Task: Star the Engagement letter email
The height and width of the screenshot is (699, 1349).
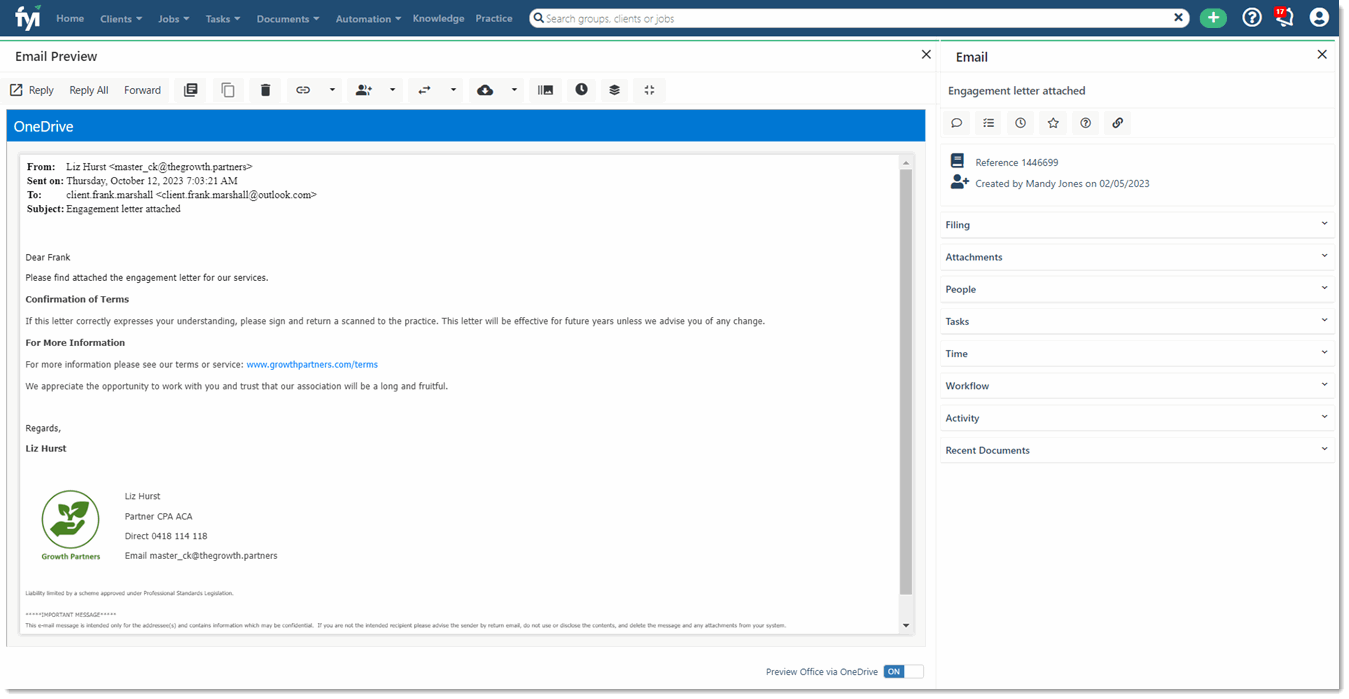Action: pyautogui.click(x=1053, y=122)
